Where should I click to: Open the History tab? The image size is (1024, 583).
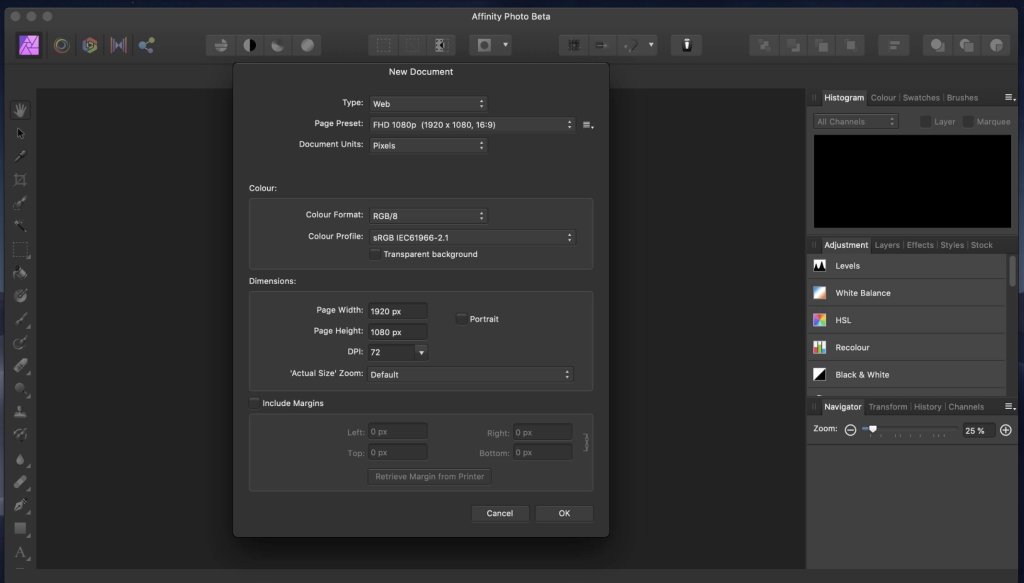click(x=927, y=407)
